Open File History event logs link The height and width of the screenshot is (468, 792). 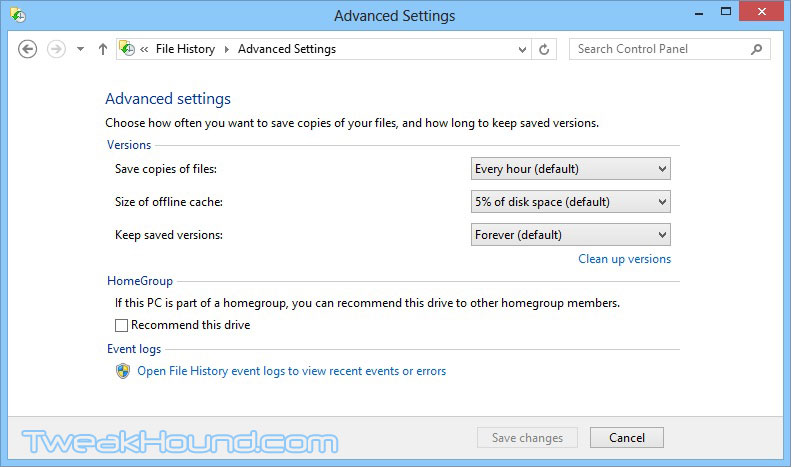click(x=291, y=371)
